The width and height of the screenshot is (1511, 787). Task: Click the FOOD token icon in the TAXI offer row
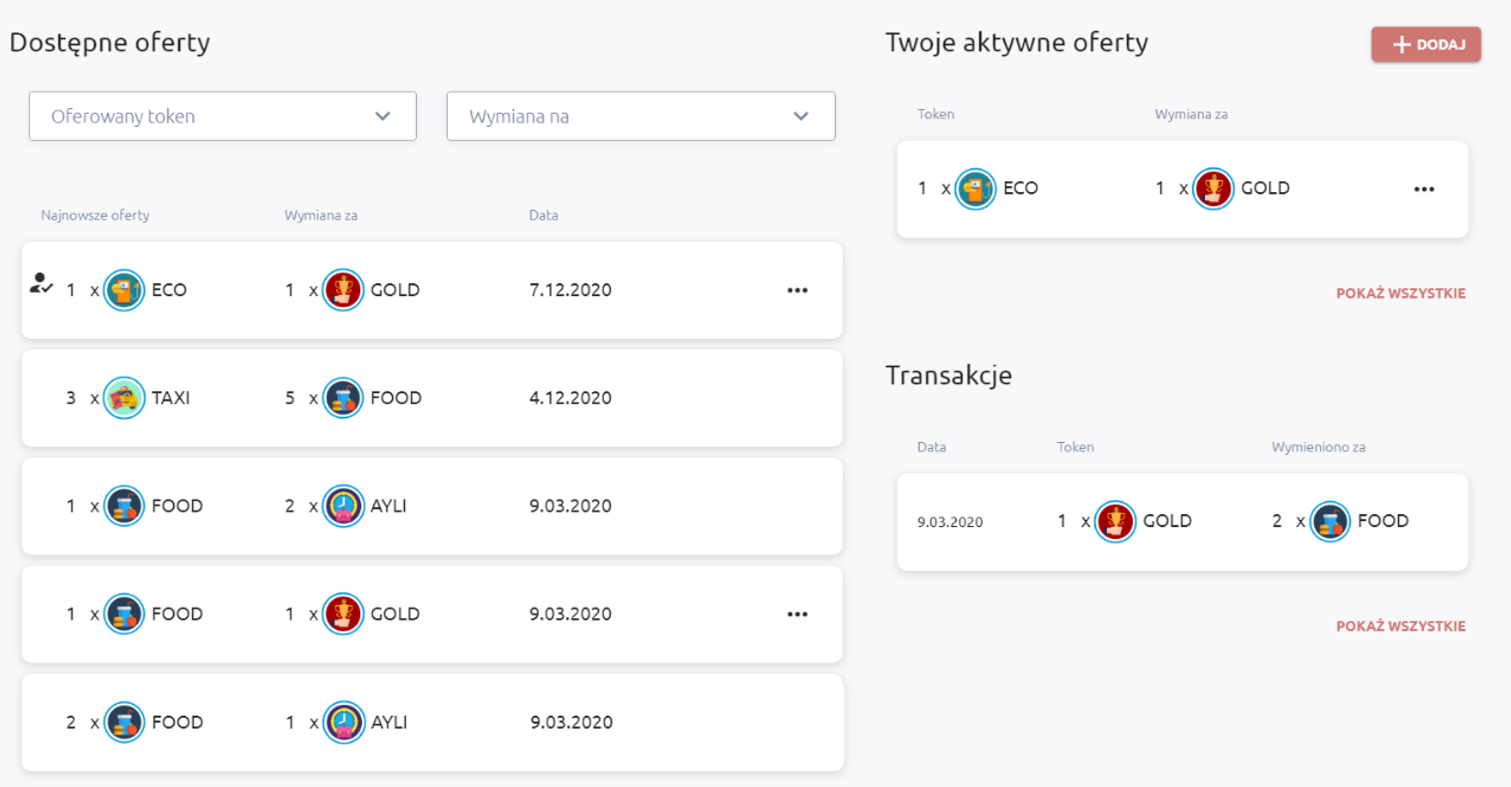tap(344, 398)
